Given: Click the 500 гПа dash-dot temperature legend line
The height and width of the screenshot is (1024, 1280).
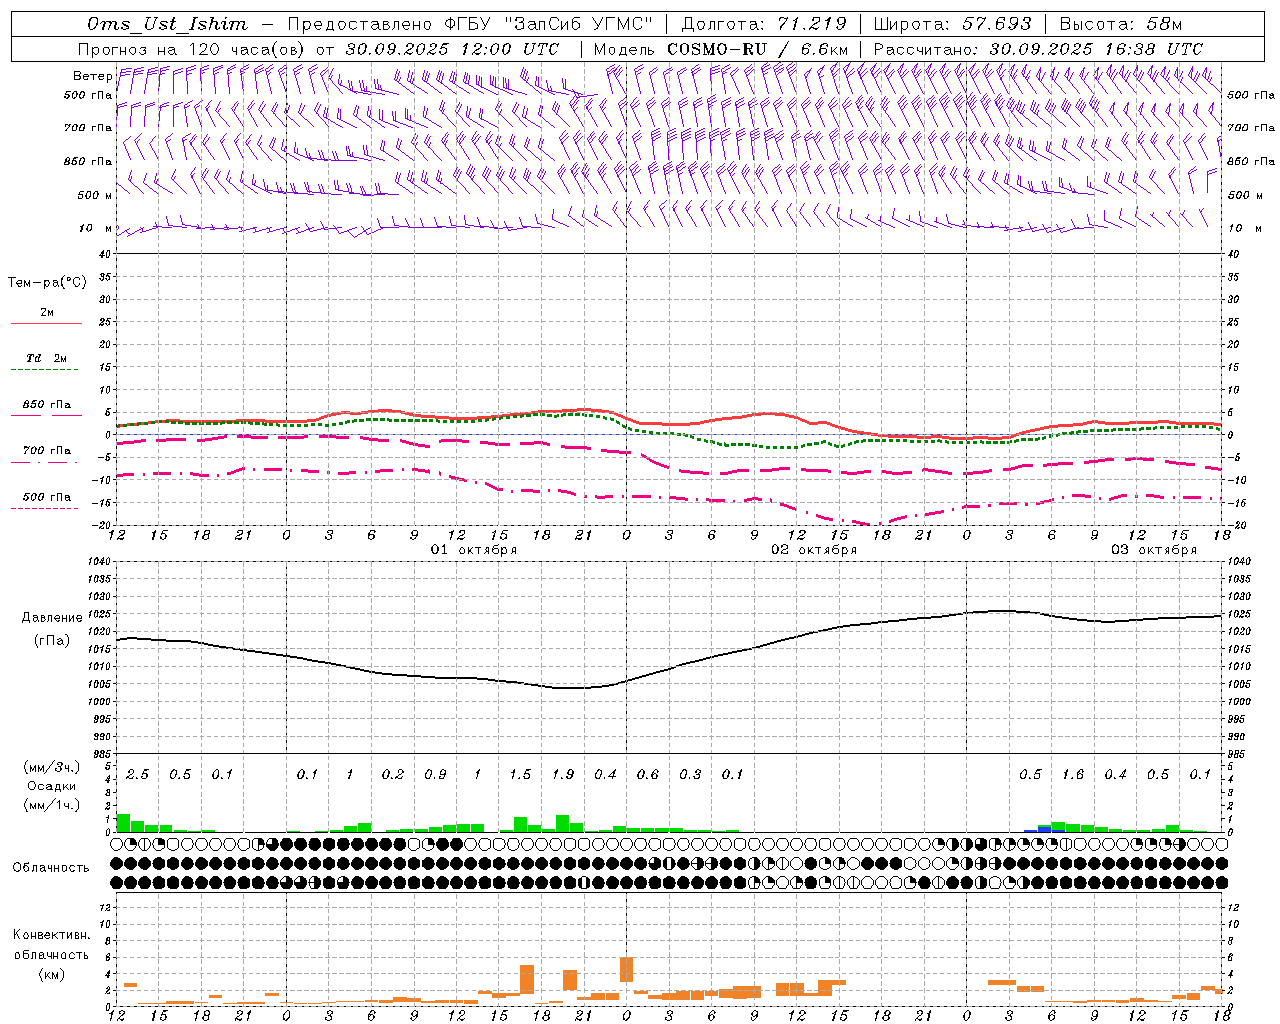Looking at the screenshot, I should tap(45, 508).
